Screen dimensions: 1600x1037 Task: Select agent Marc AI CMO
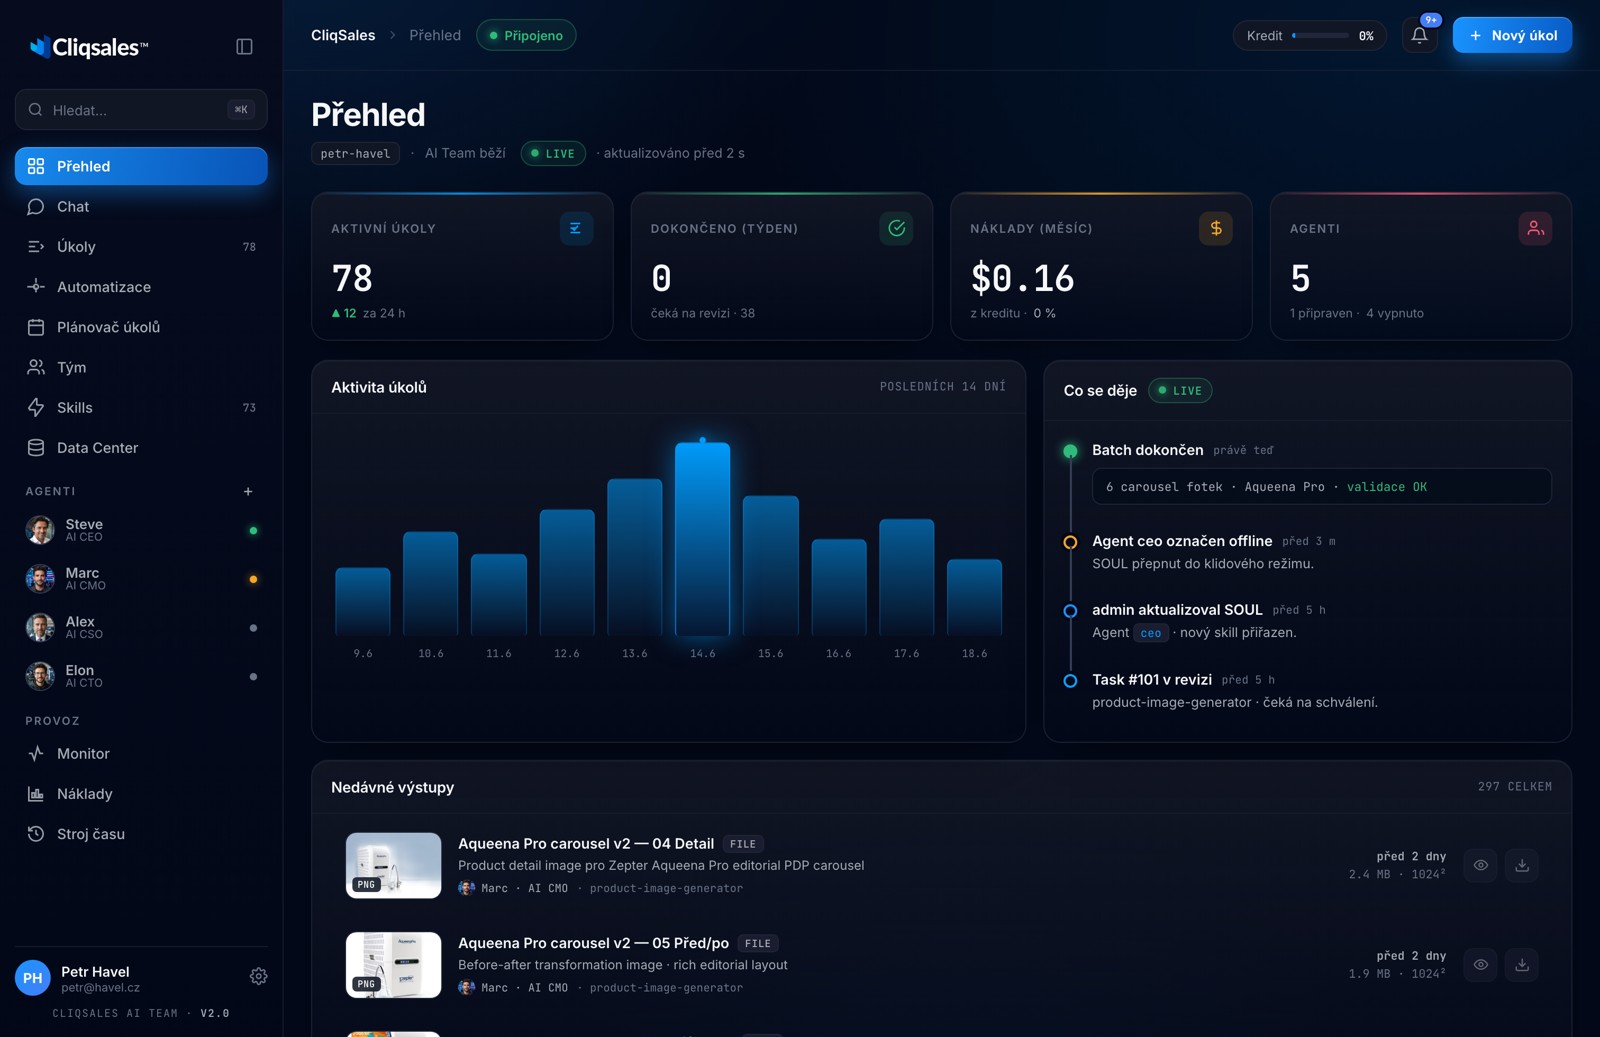pos(141,579)
